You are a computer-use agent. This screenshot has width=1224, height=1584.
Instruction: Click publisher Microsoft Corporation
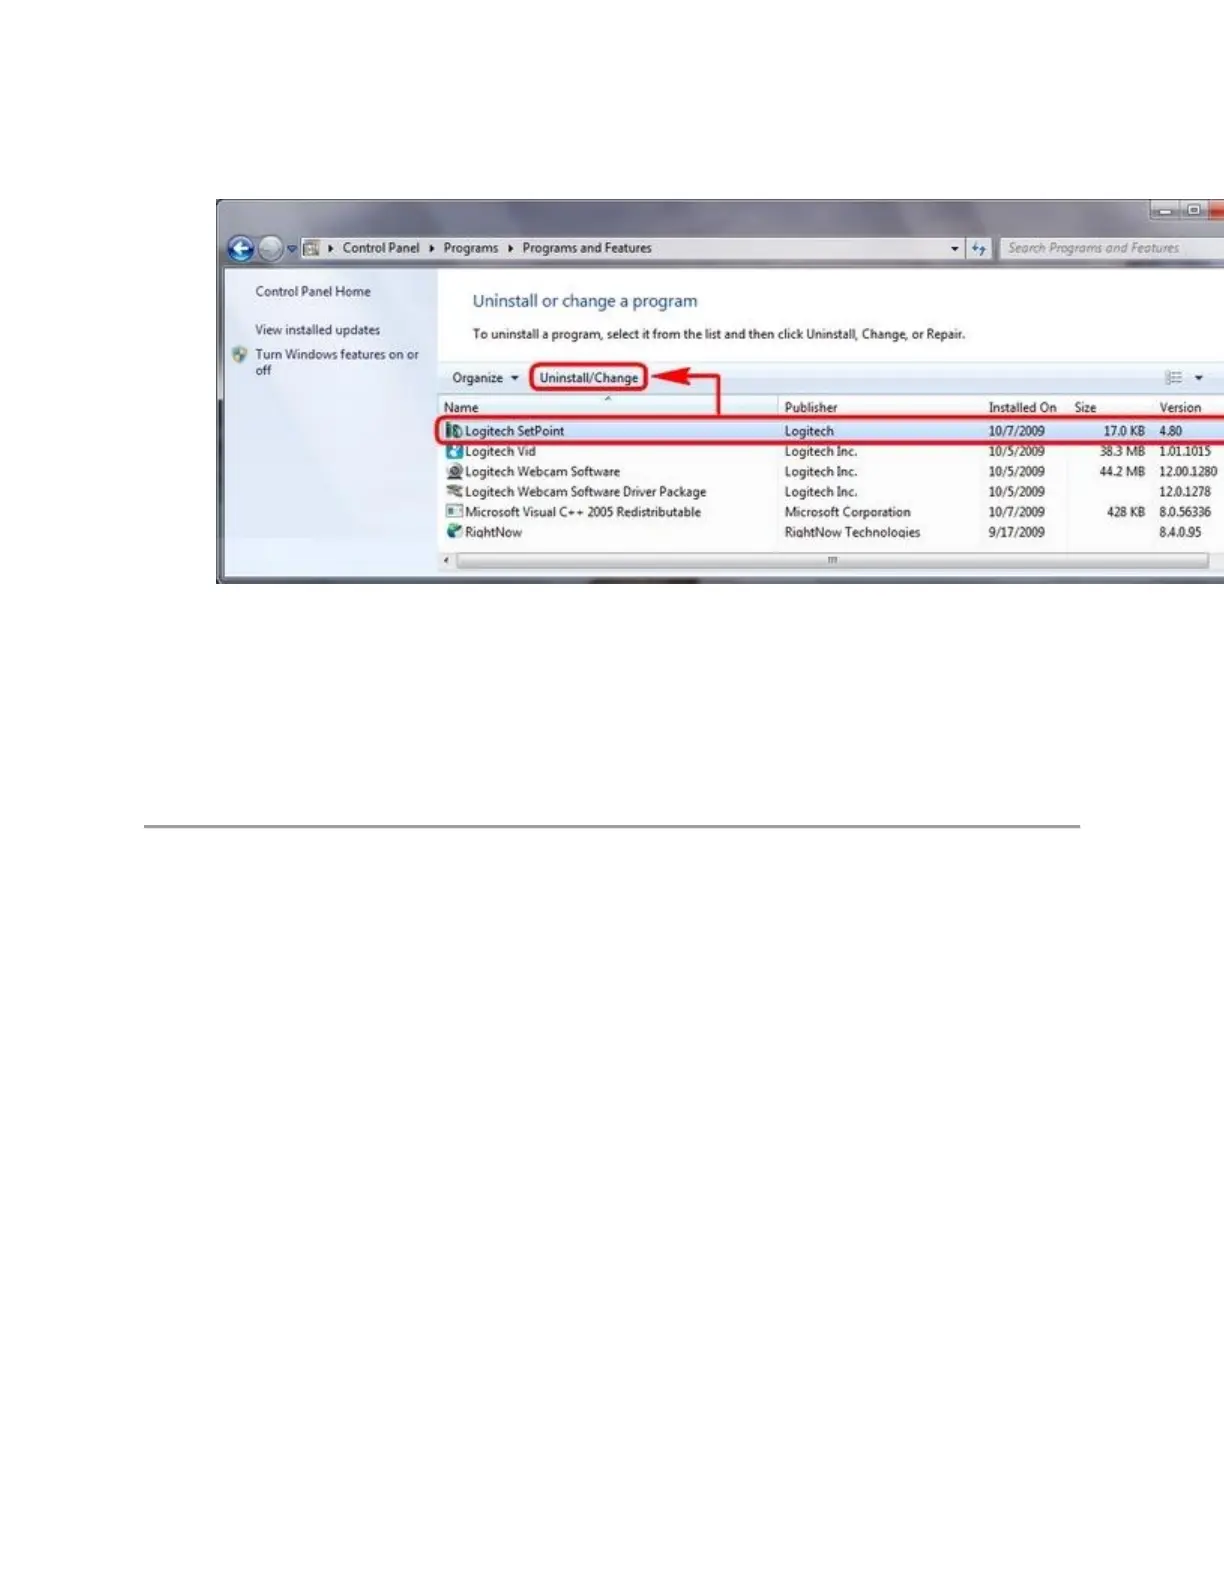tap(847, 512)
